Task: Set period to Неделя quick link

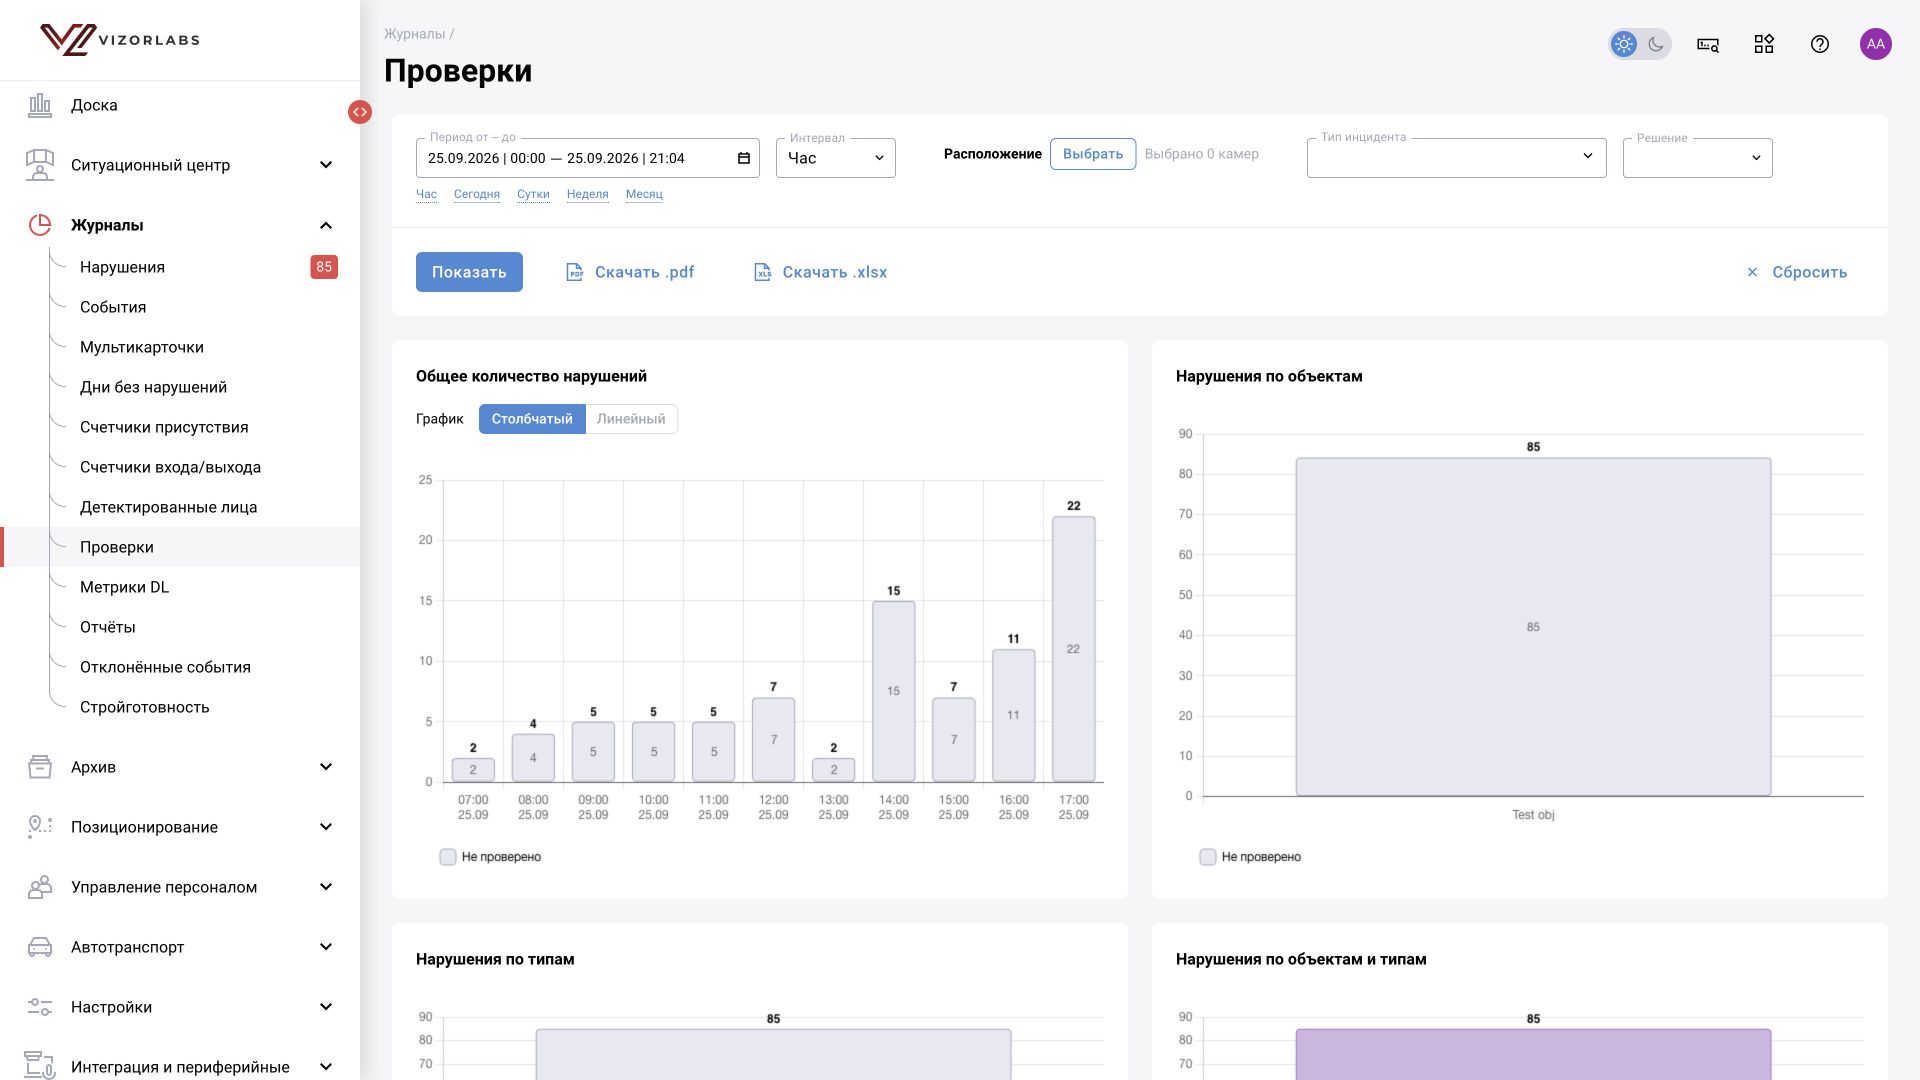Action: [x=587, y=194]
